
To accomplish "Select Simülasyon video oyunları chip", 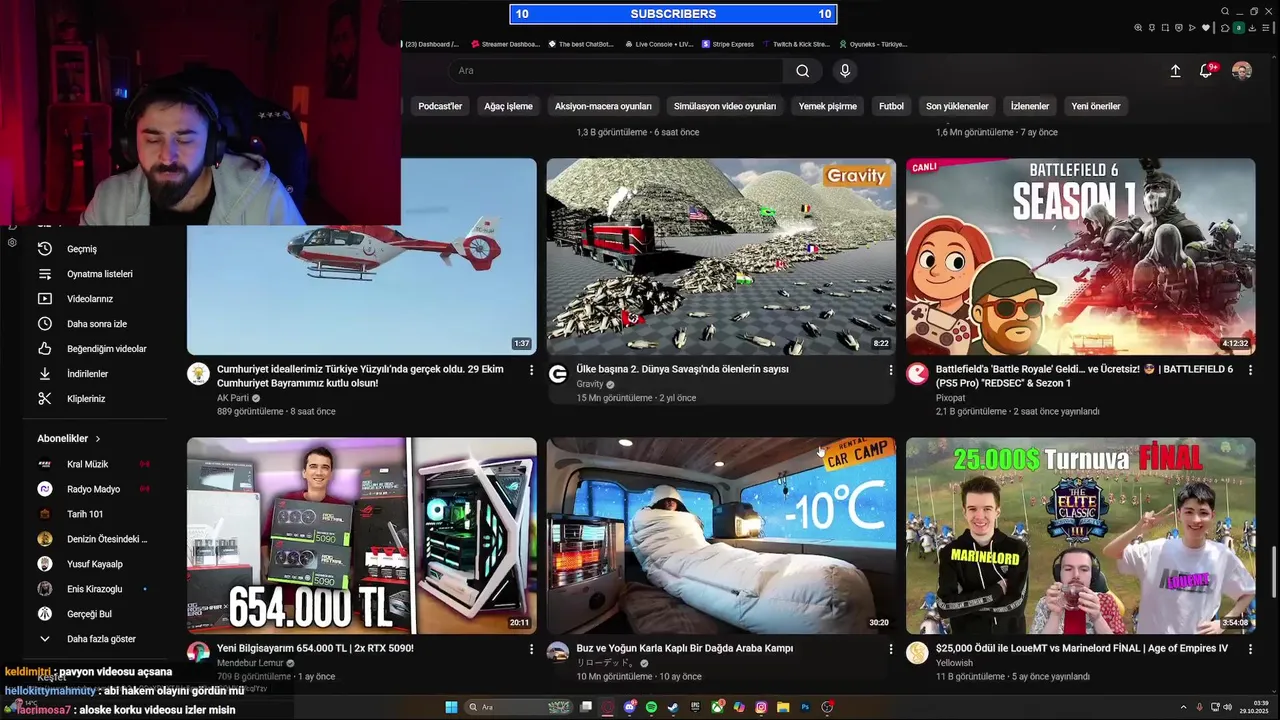I will click(x=725, y=106).
